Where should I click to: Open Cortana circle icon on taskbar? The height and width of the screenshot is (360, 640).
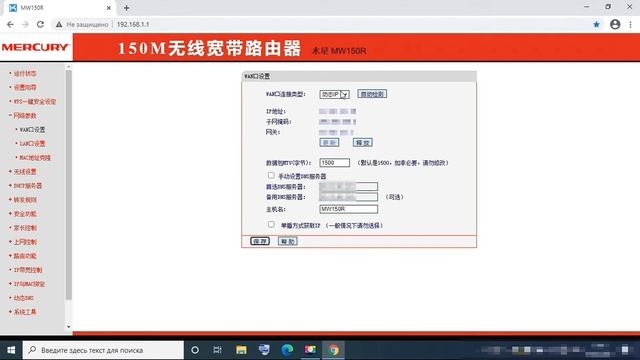pyautogui.click(x=195, y=350)
